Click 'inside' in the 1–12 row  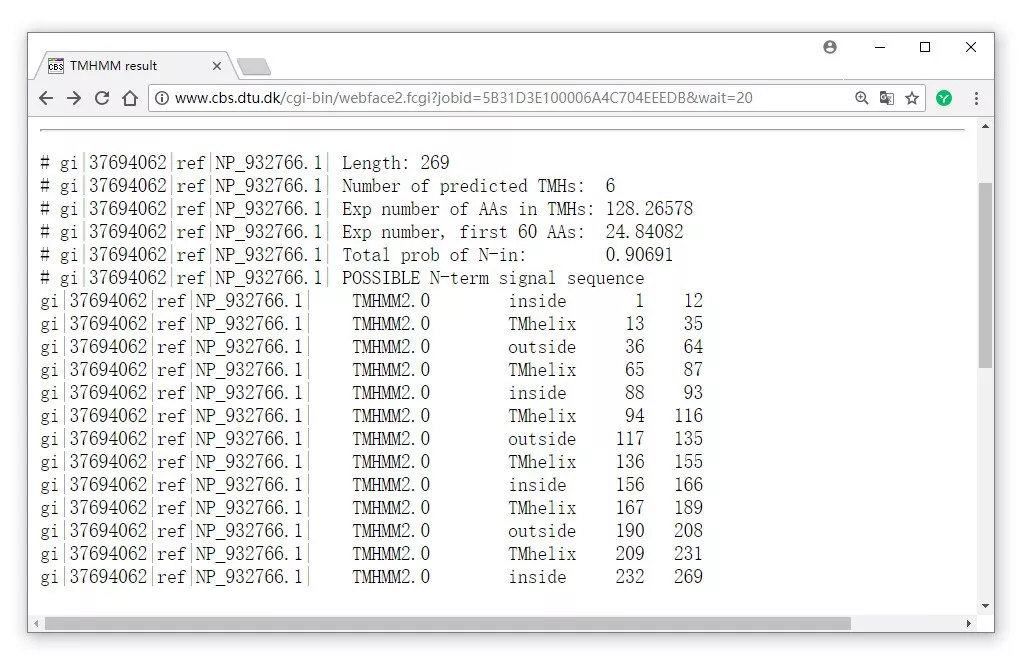(538, 301)
